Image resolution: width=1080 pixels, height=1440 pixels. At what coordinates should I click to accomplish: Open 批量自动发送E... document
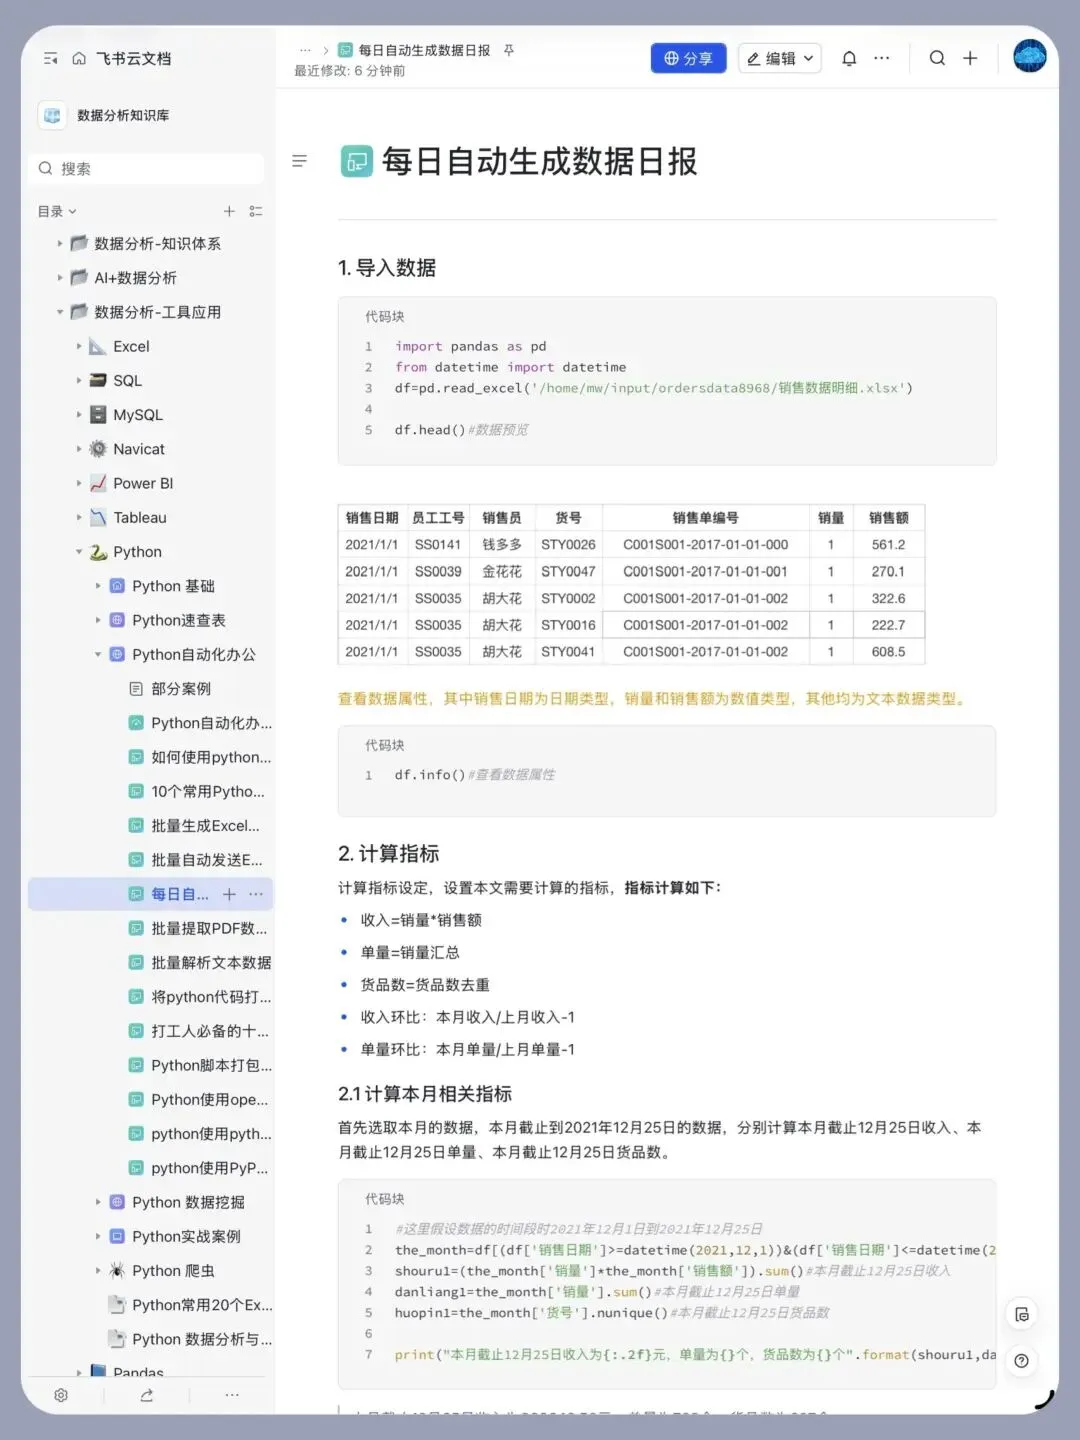207,860
